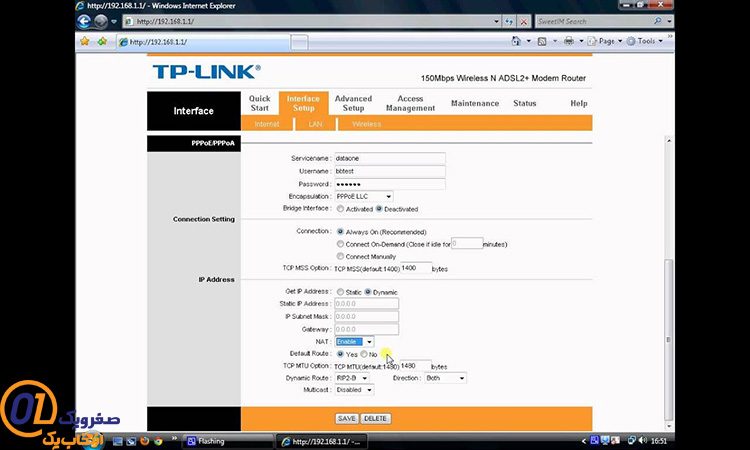Open the NAT dropdown
The image size is (750, 450).
click(354, 342)
